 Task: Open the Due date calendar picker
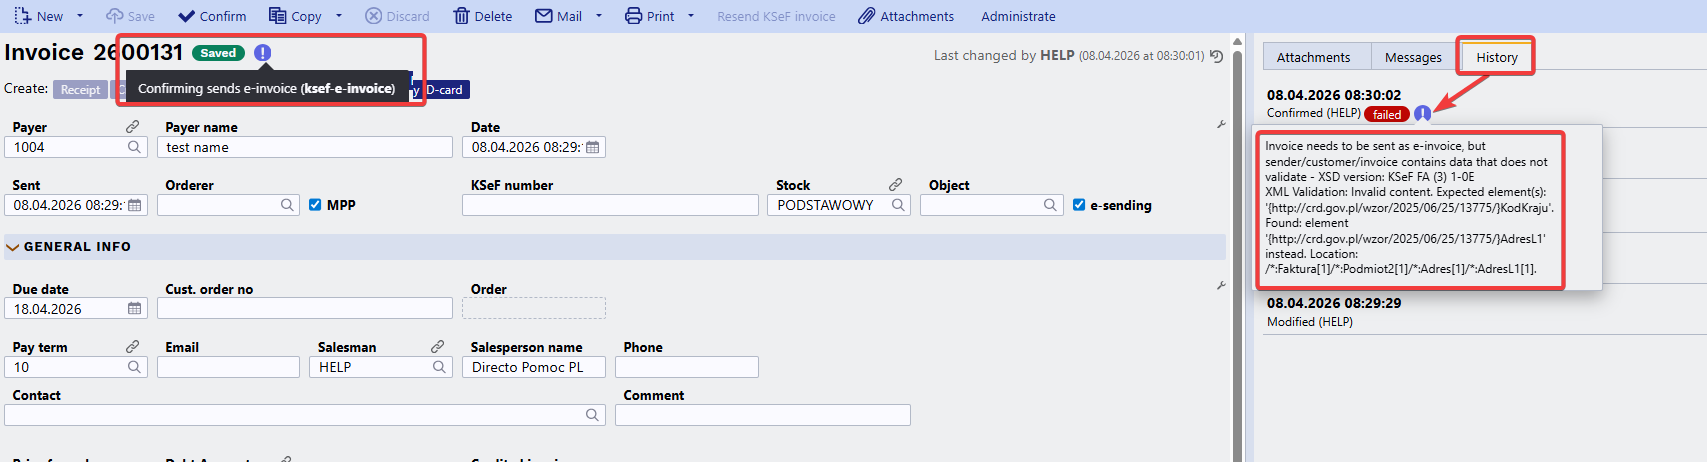pyautogui.click(x=135, y=309)
